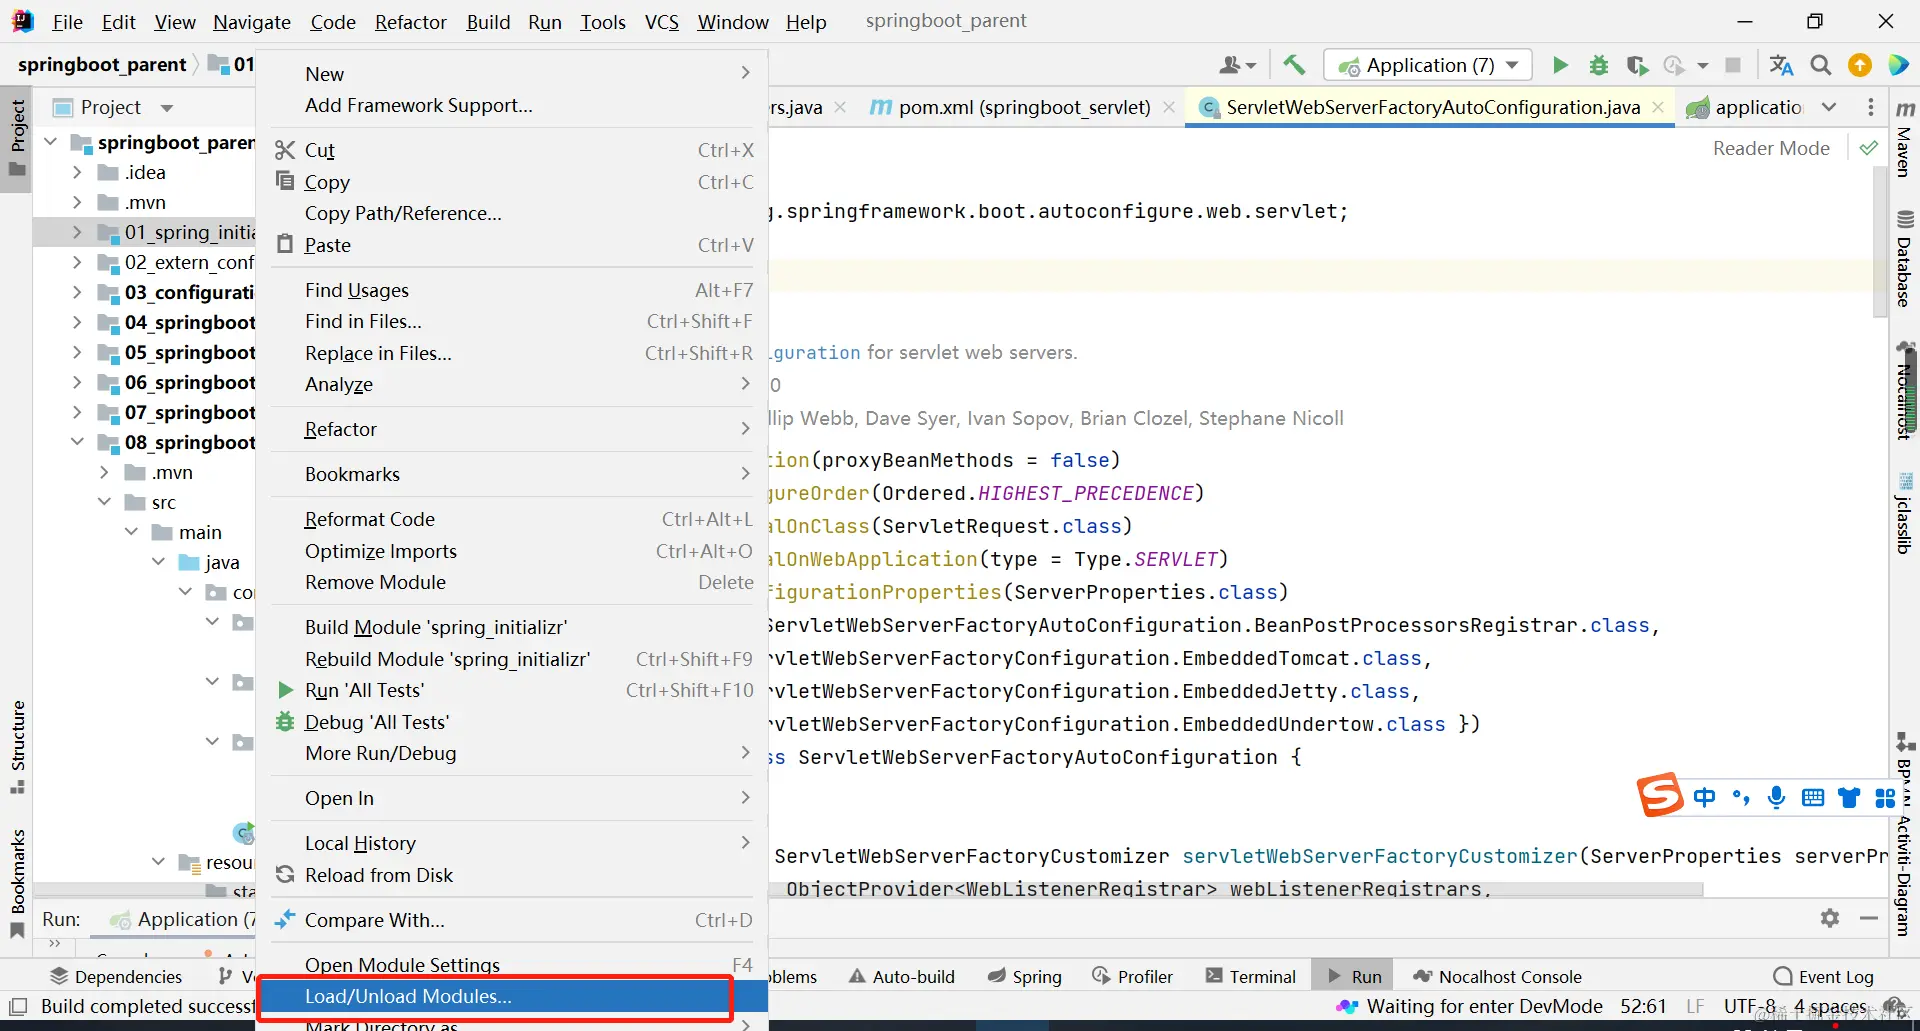The image size is (1920, 1031).
Task: Open More Run/Debug submenu
Action: coord(512,753)
